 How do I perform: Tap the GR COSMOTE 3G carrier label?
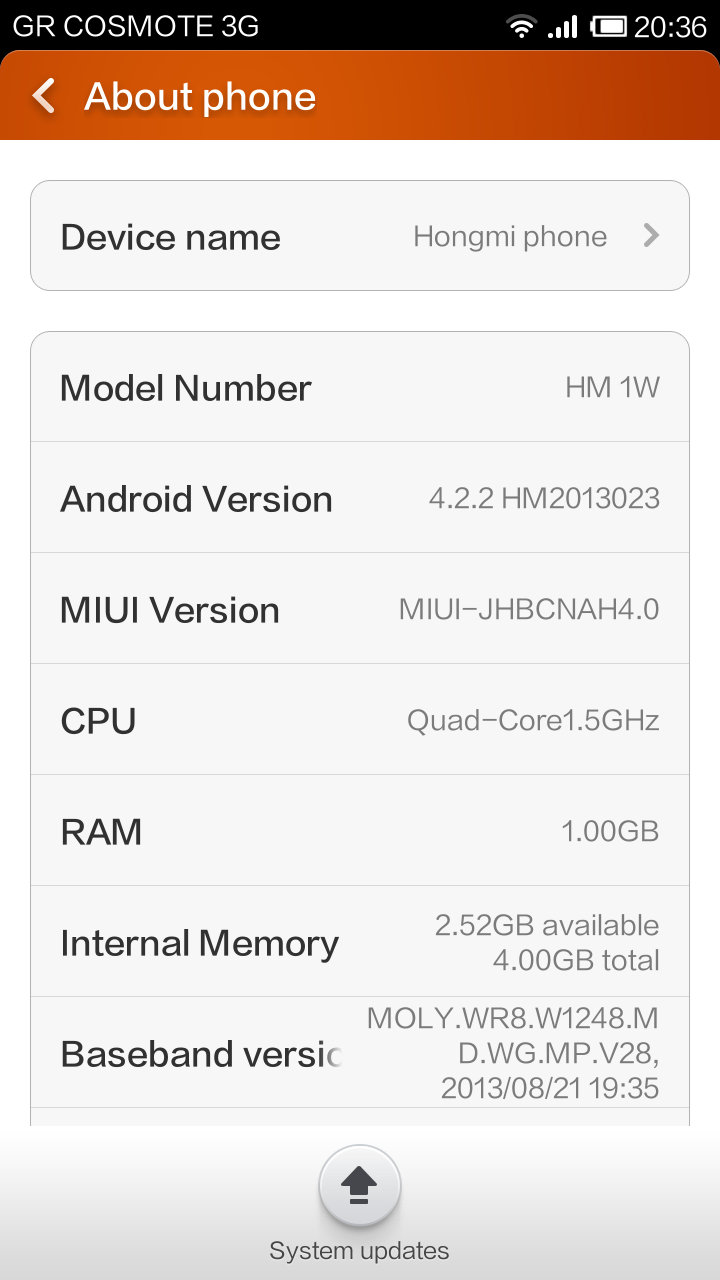[x=135, y=26]
